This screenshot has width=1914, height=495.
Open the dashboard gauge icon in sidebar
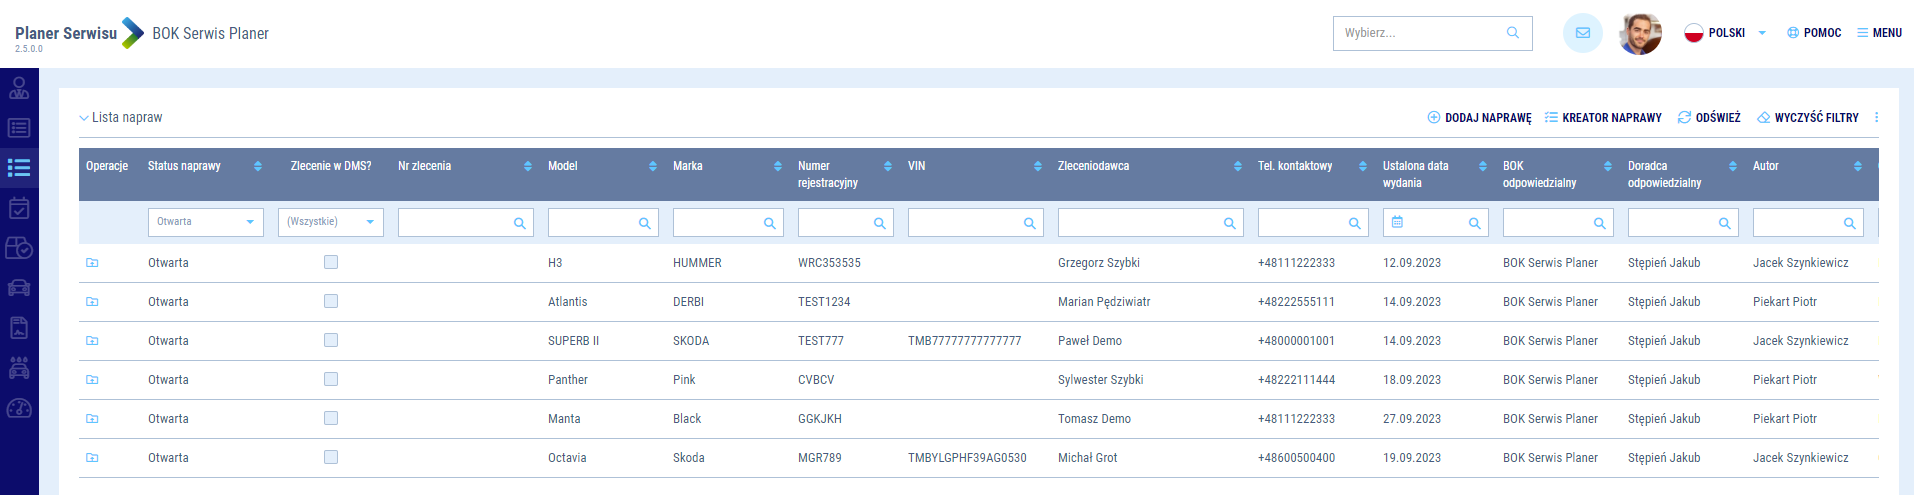[19, 408]
